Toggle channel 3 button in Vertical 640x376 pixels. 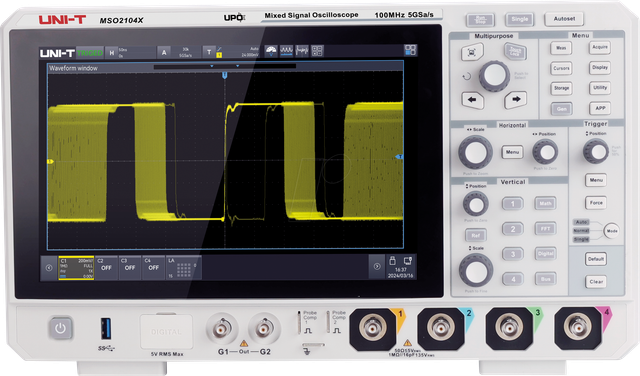click(x=513, y=254)
